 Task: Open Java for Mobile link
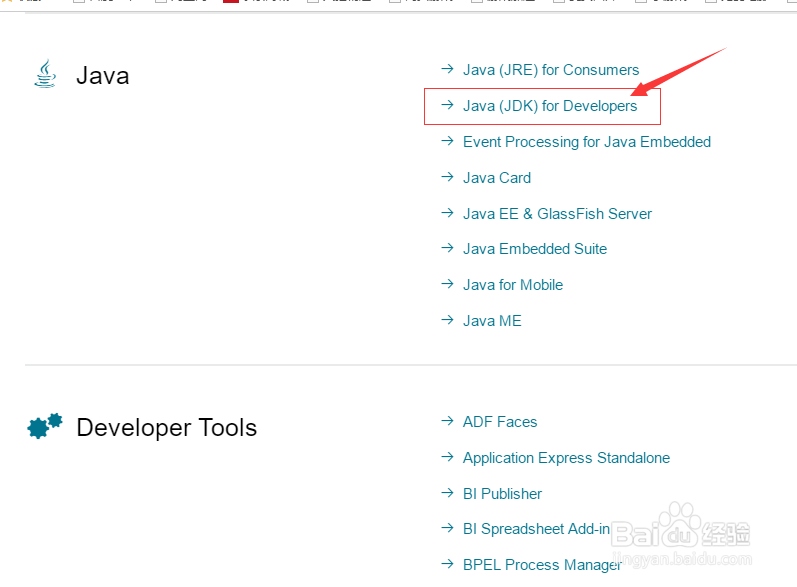tap(513, 285)
